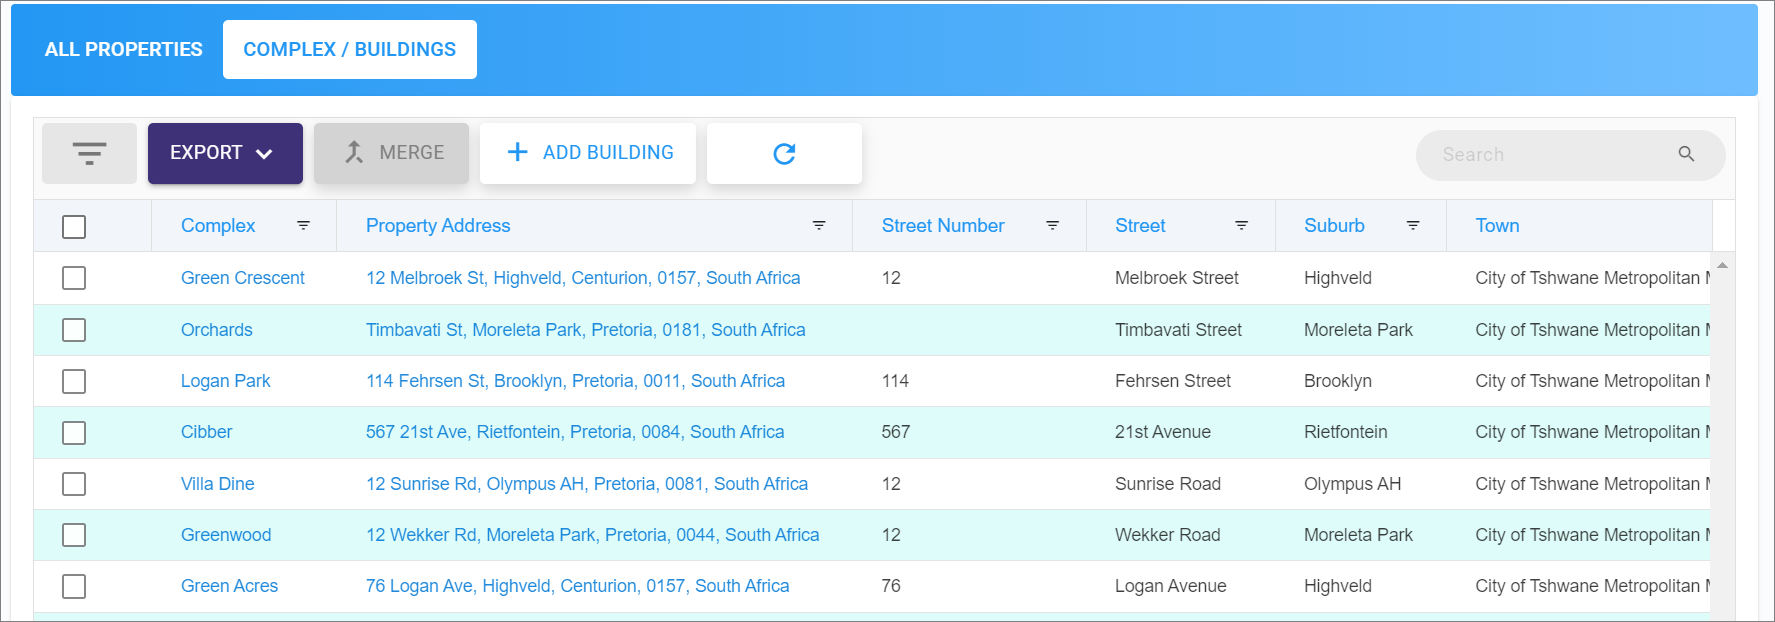Tick the Logan Park row checkbox
Image resolution: width=1775 pixels, height=622 pixels.
pos(74,381)
